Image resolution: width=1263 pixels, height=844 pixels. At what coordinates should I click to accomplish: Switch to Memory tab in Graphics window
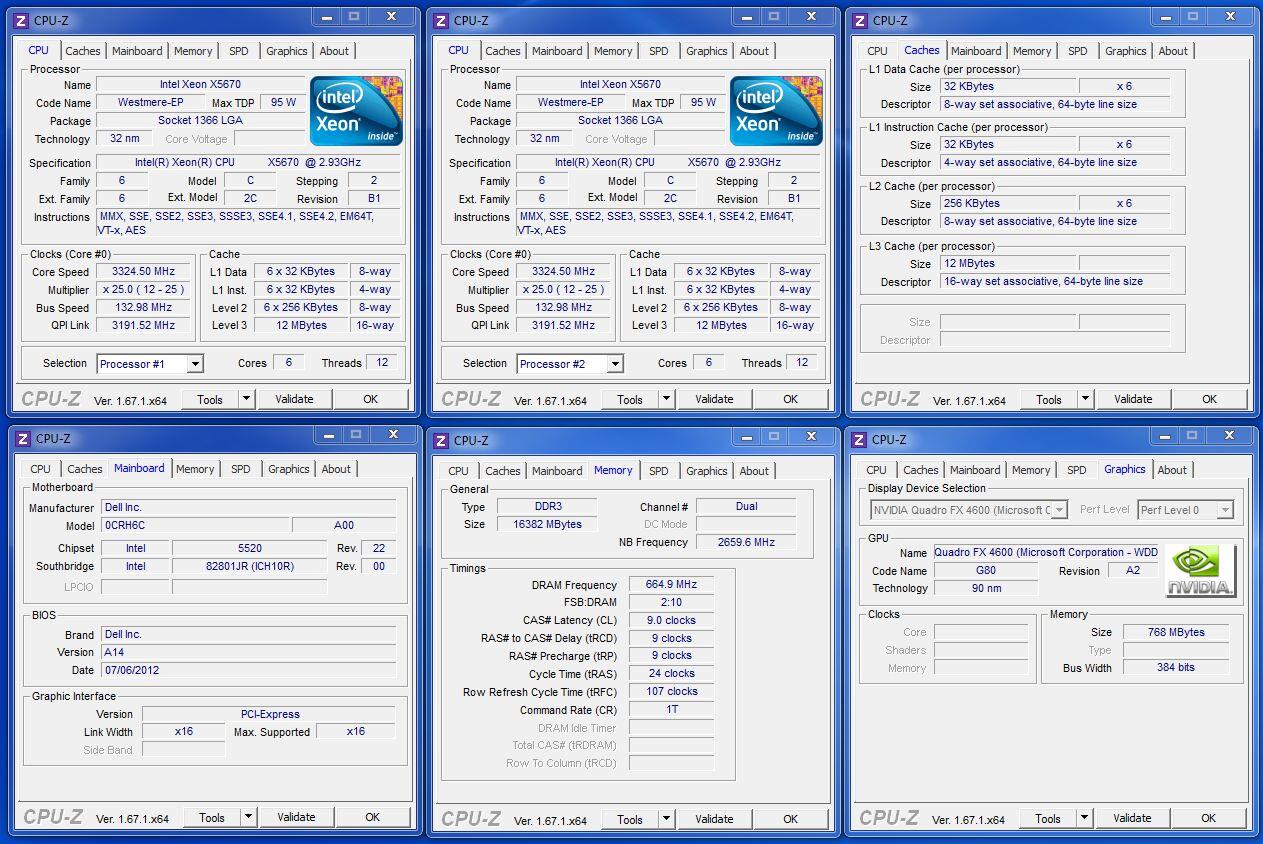(x=1031, y=470)
